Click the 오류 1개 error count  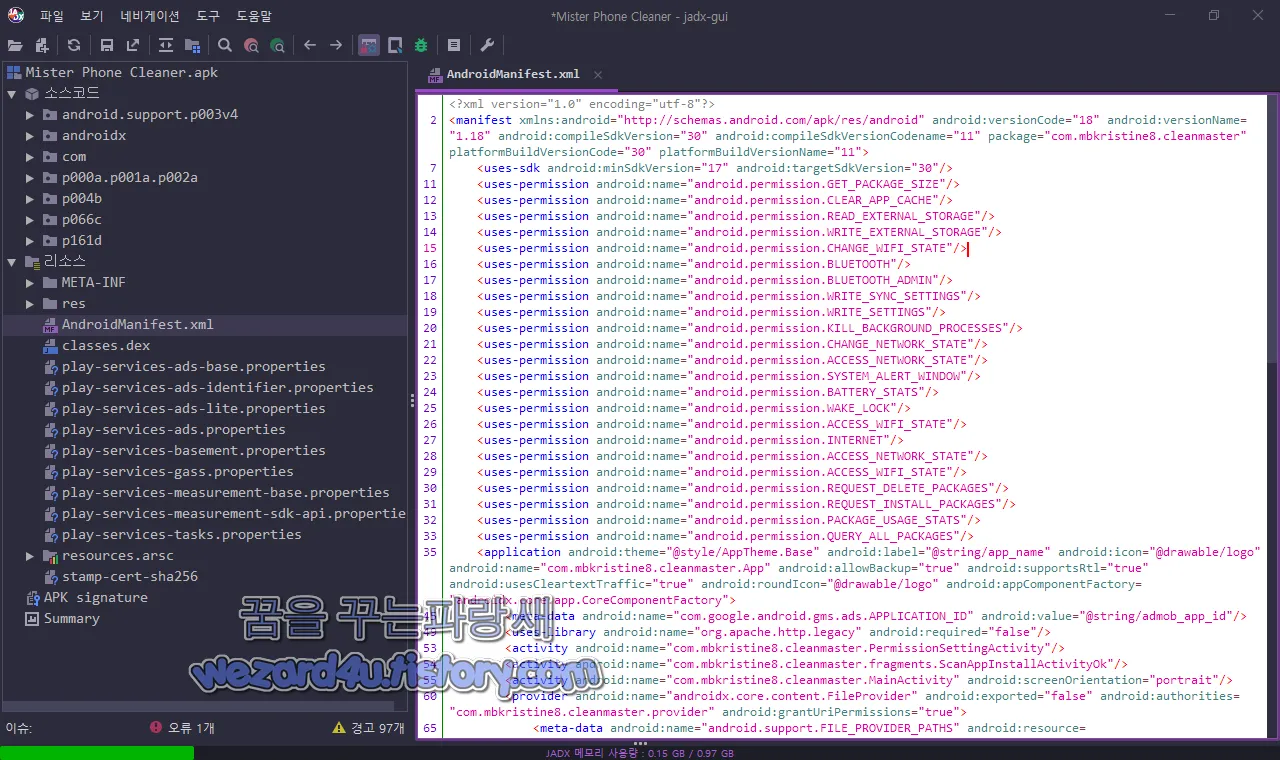click(191, 728)
